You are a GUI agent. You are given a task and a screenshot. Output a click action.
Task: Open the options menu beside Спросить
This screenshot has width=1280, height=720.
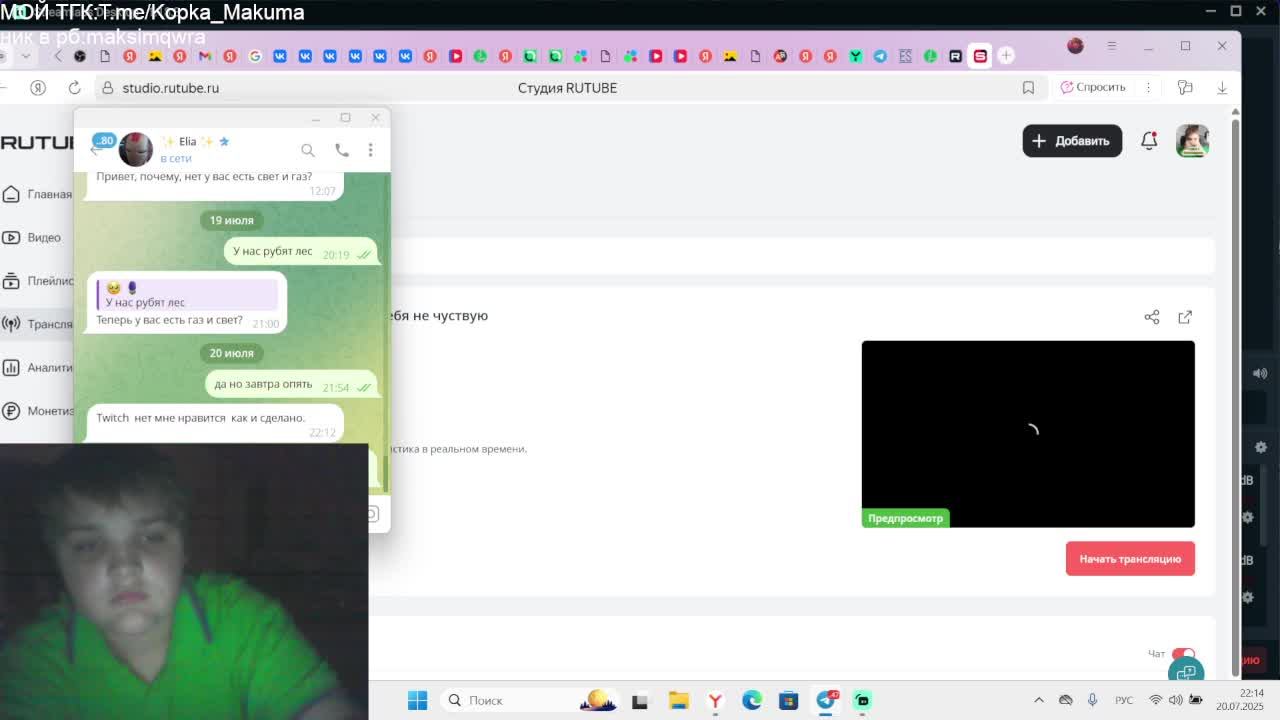pos(1148,87)
